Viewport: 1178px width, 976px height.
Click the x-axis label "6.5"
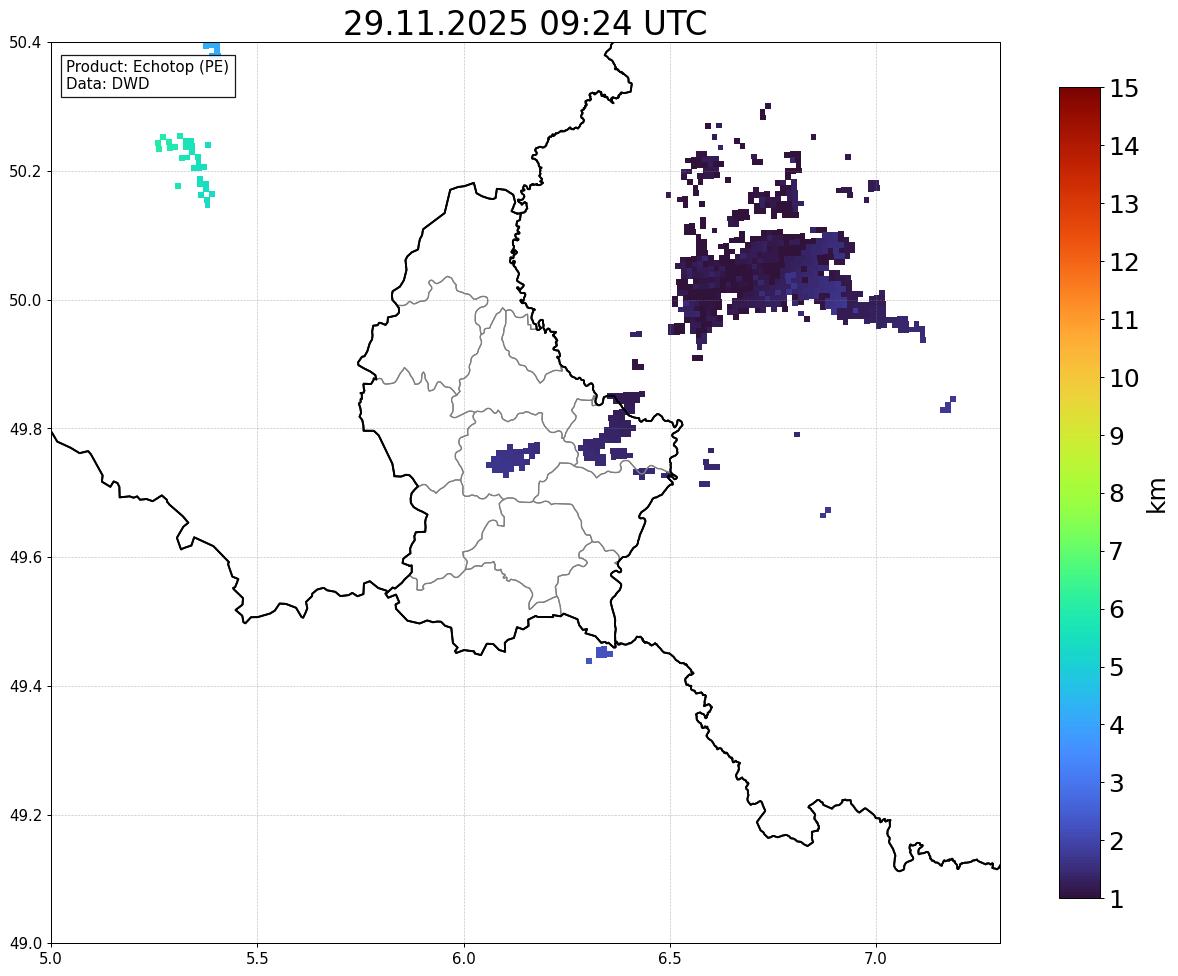coord(670,959)
